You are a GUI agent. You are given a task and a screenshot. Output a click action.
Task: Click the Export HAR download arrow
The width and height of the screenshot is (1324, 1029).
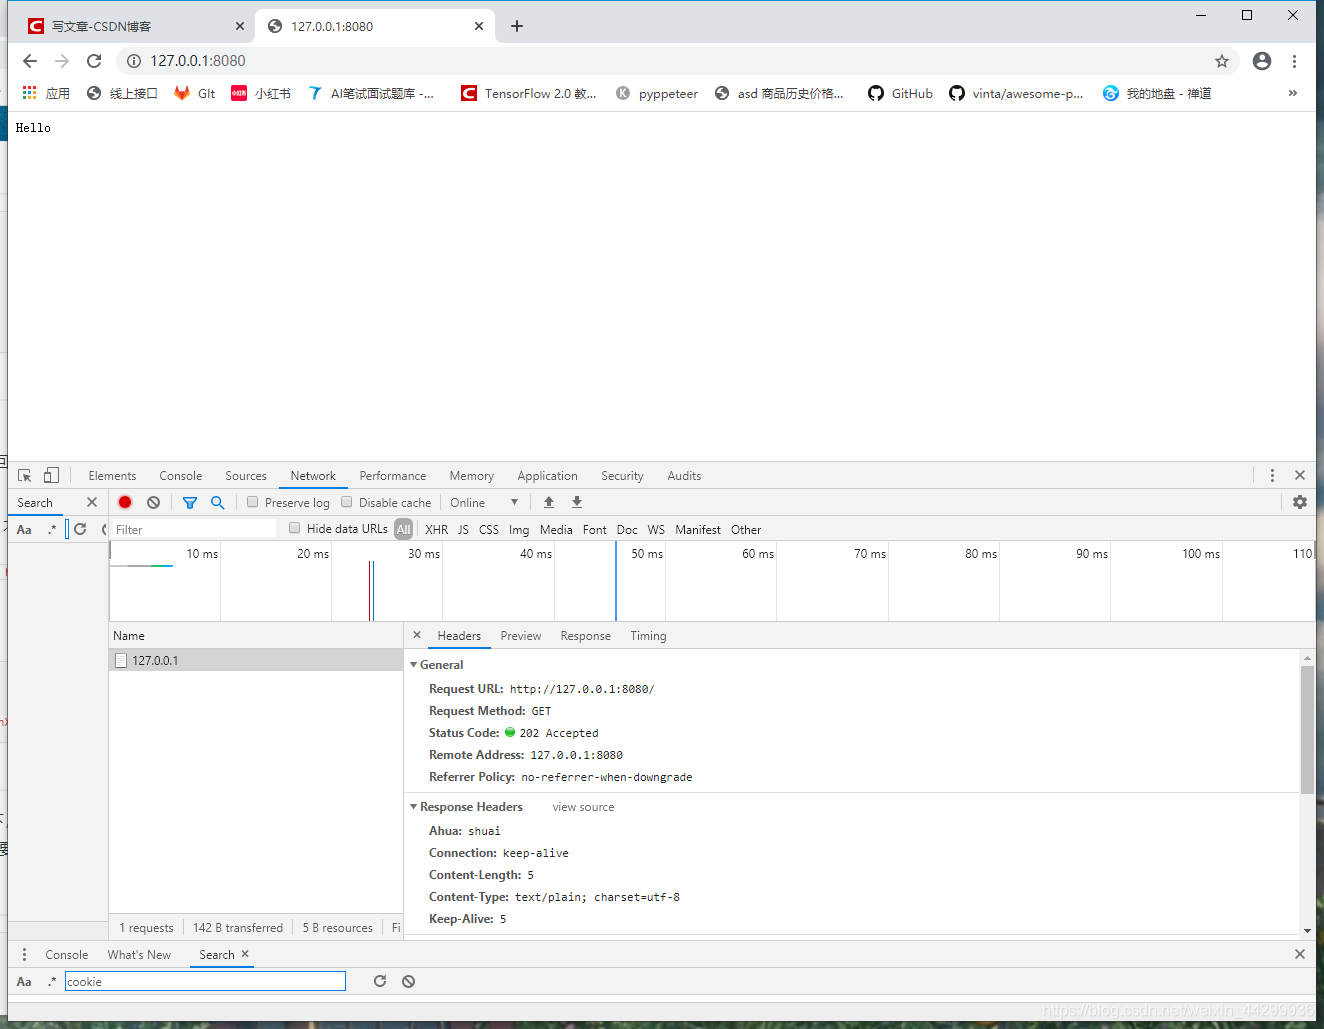point(577,502)
